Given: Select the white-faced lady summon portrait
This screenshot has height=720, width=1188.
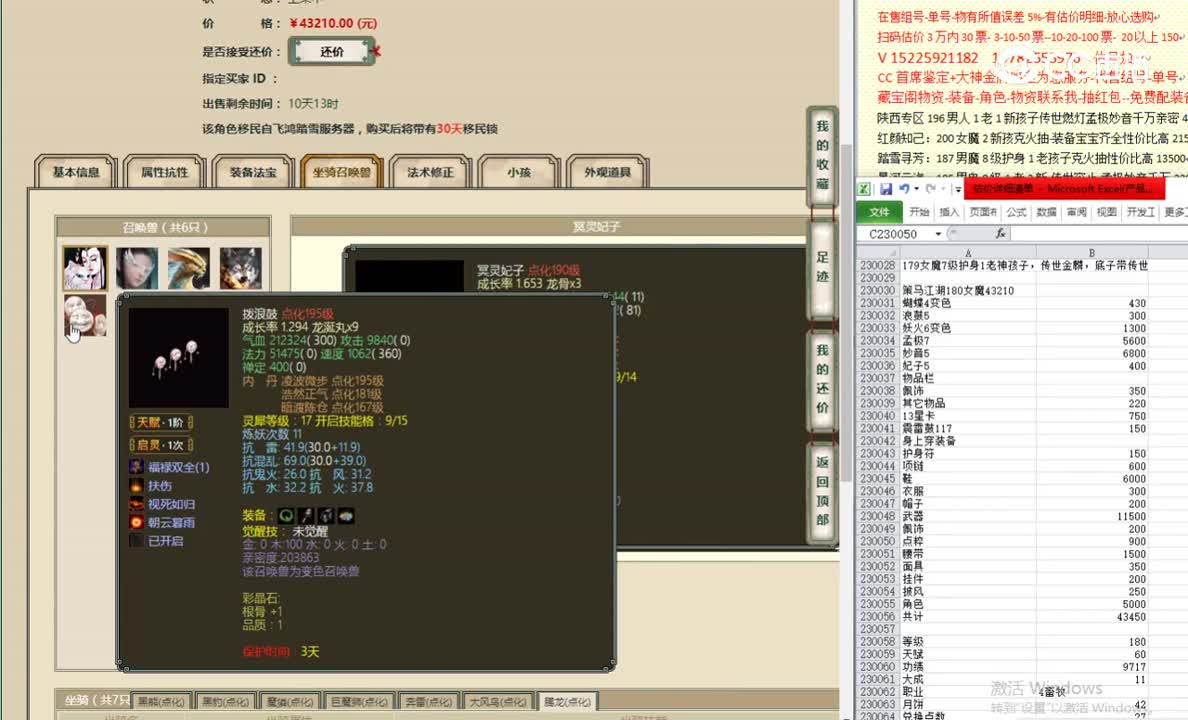Looking at the screenshot, I should [x=85, y=268].
